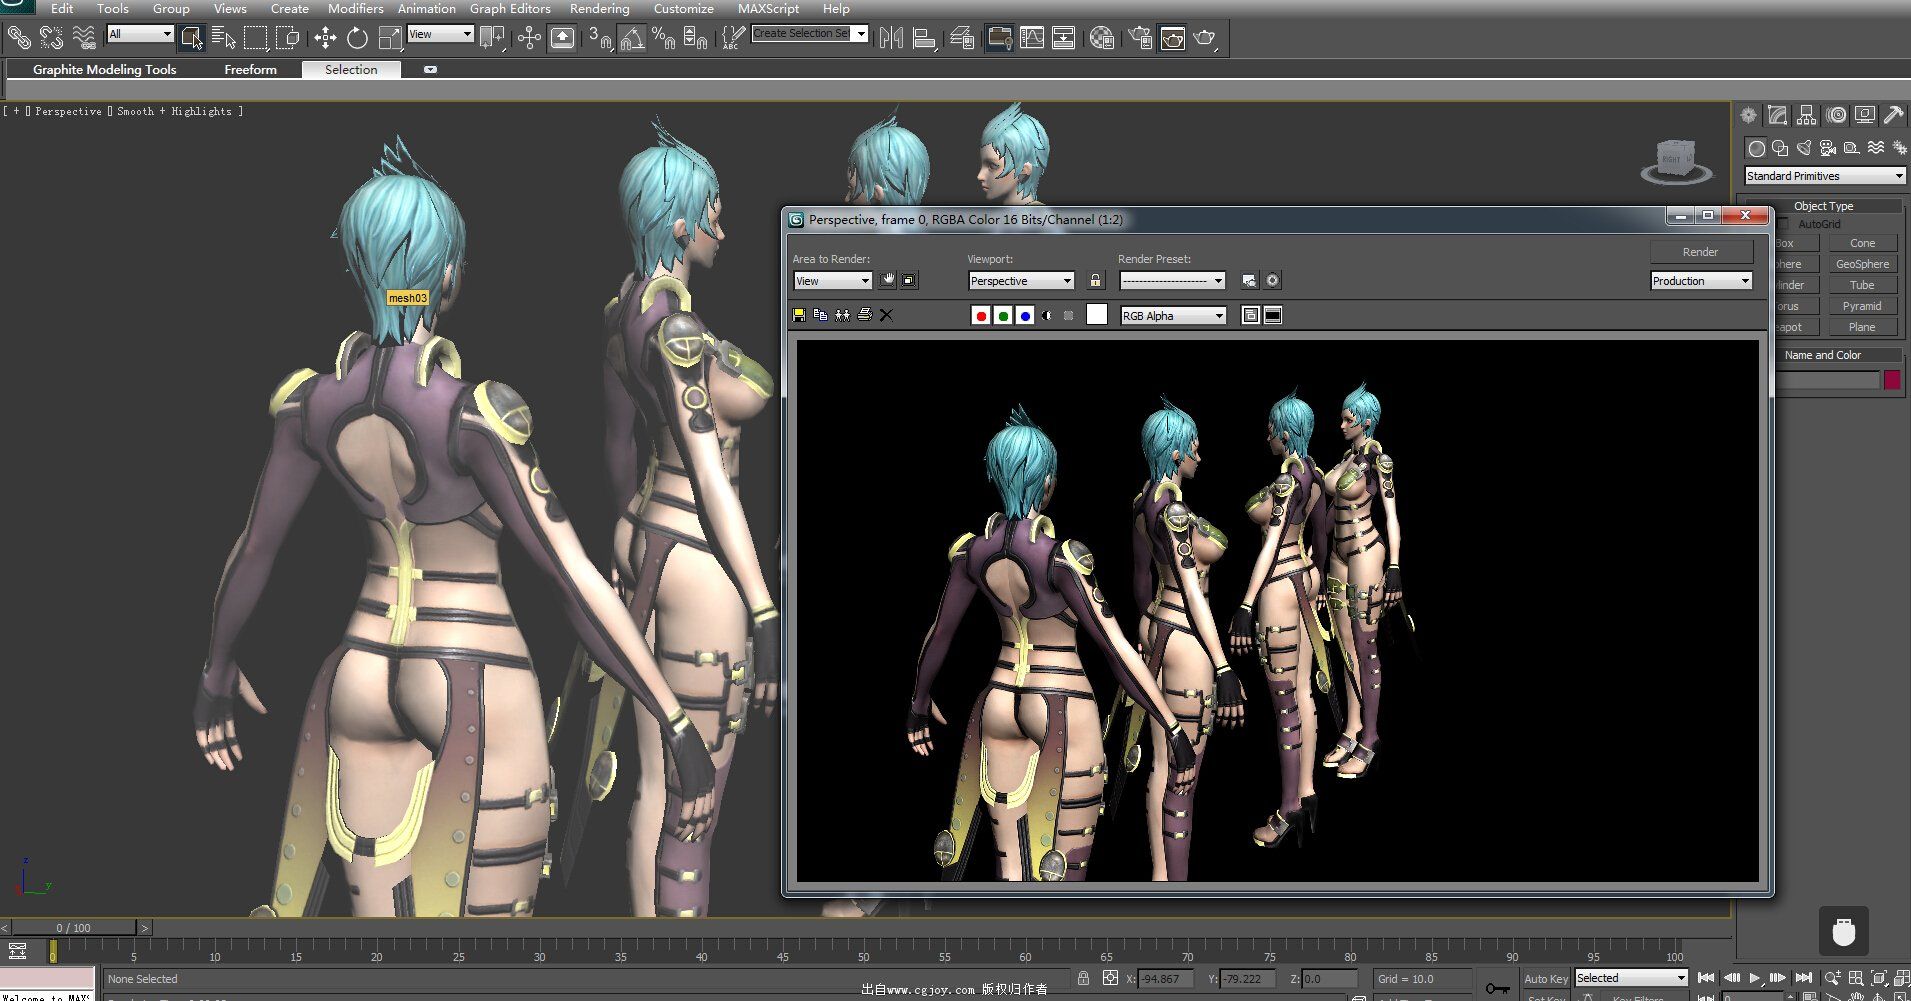Screen dimensions: 1911x1001
Task: Toggle lock to viewport padlock
Action: (1095, 281)
